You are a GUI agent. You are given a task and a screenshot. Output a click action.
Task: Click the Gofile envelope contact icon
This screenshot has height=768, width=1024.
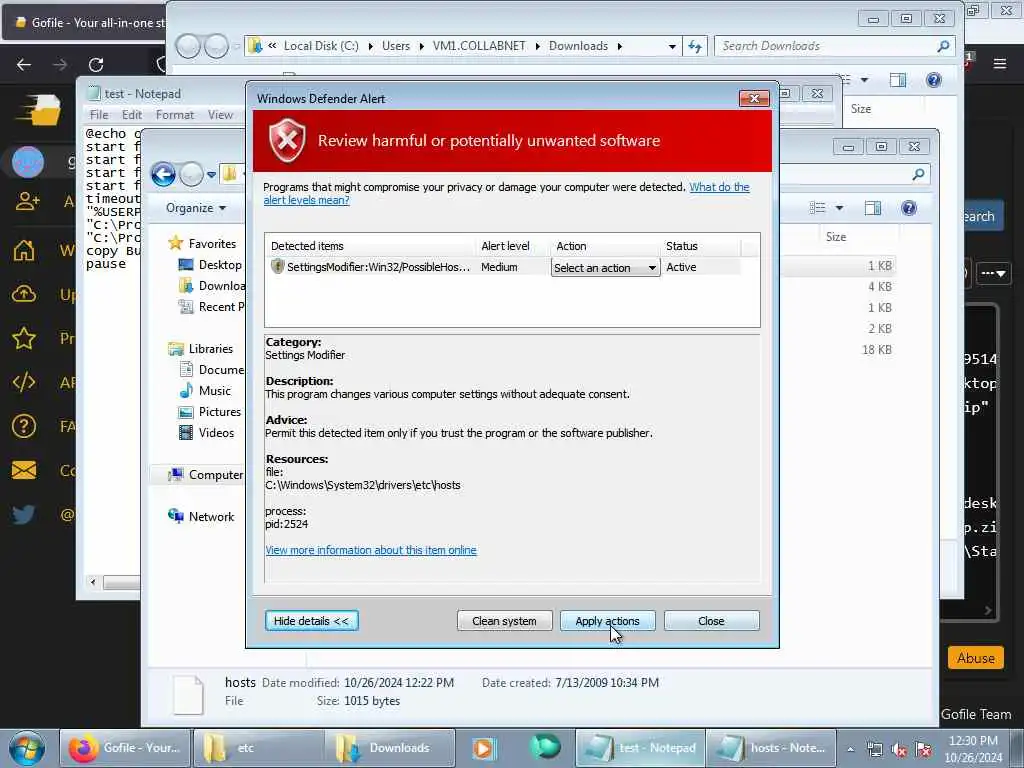pyautogui.click(x=24, y=470)
